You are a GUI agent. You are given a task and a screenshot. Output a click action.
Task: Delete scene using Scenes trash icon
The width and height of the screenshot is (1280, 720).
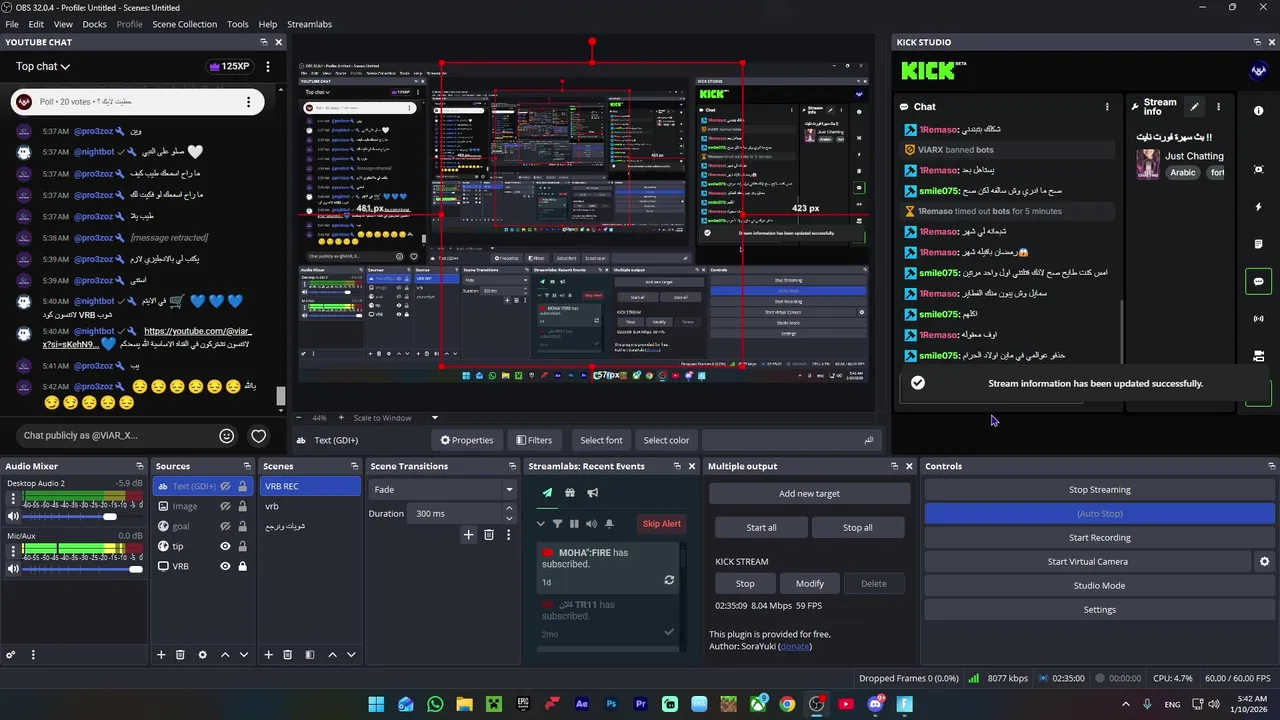pyautogui.click(x=288, y=655)
